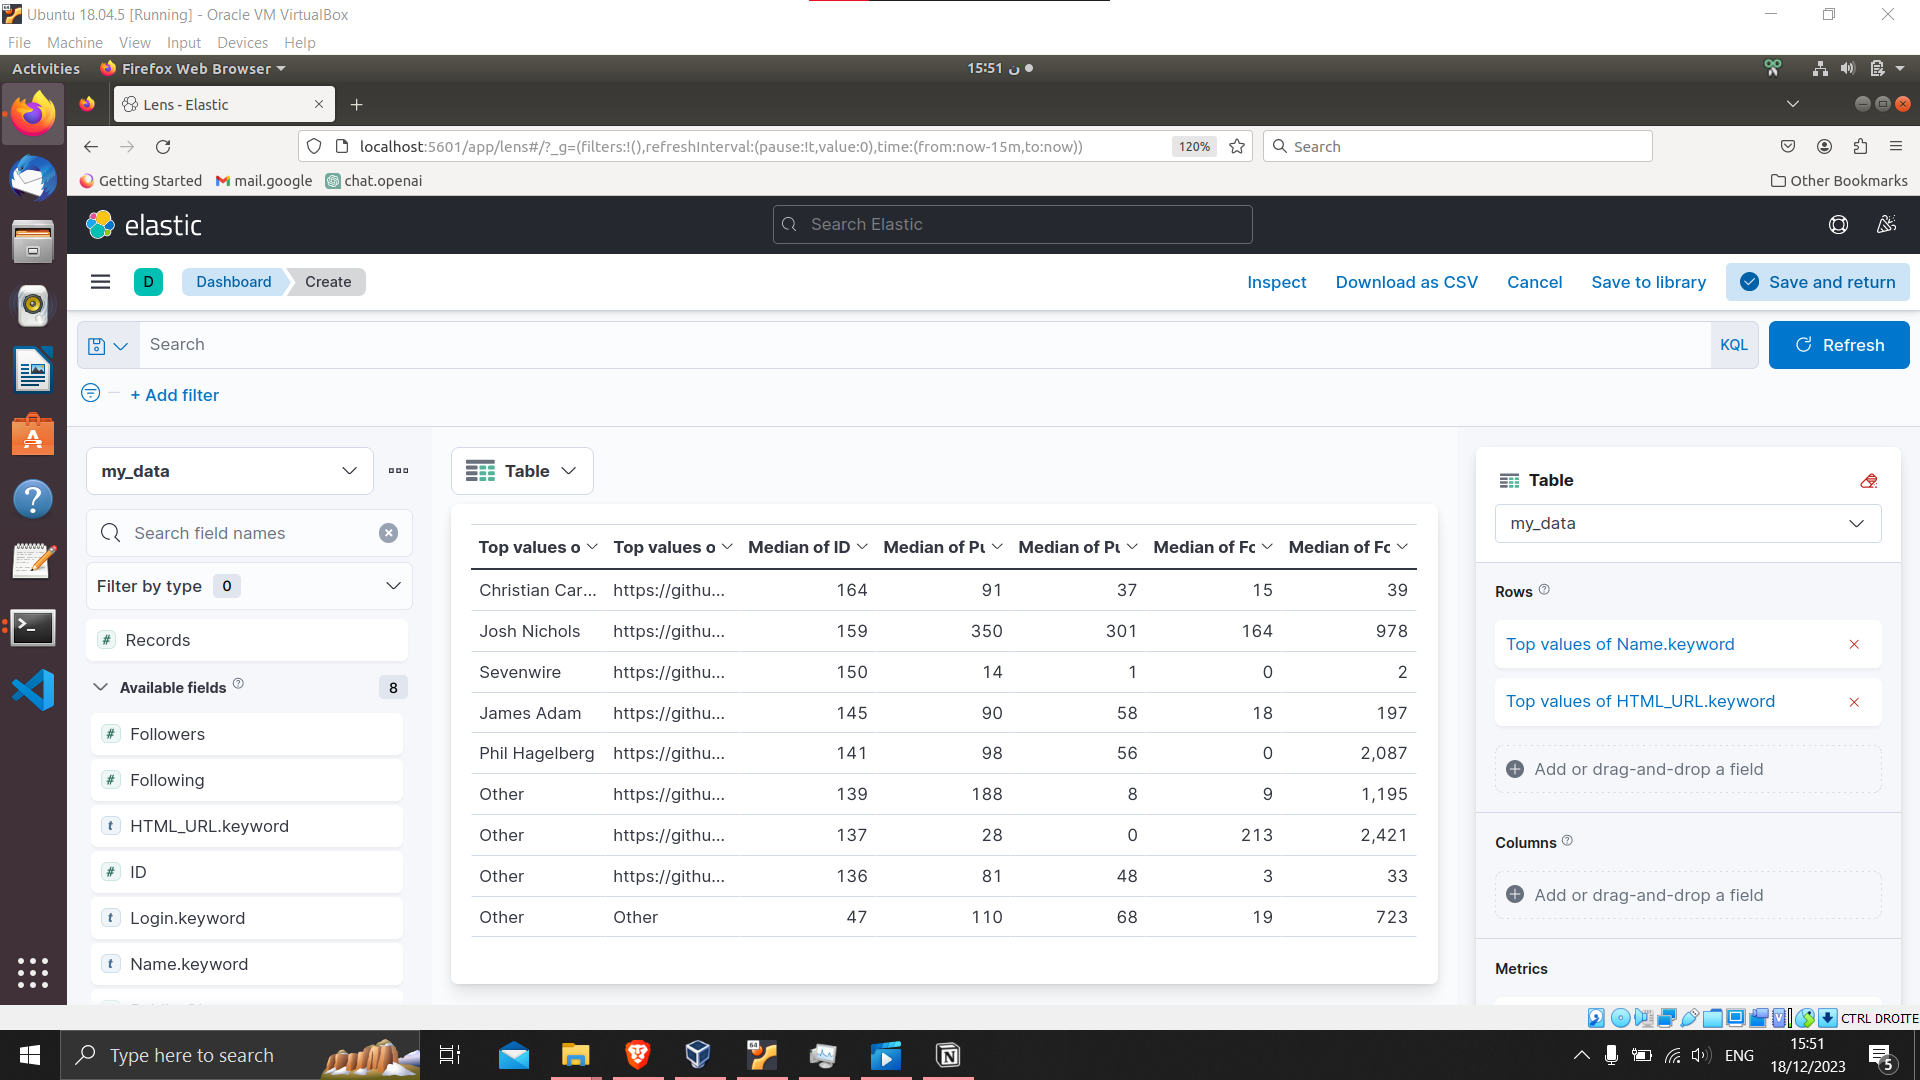The width and height of the screenshot is (1920, 1080).
Task: Clear the field names search box
Action: [388, 533]
